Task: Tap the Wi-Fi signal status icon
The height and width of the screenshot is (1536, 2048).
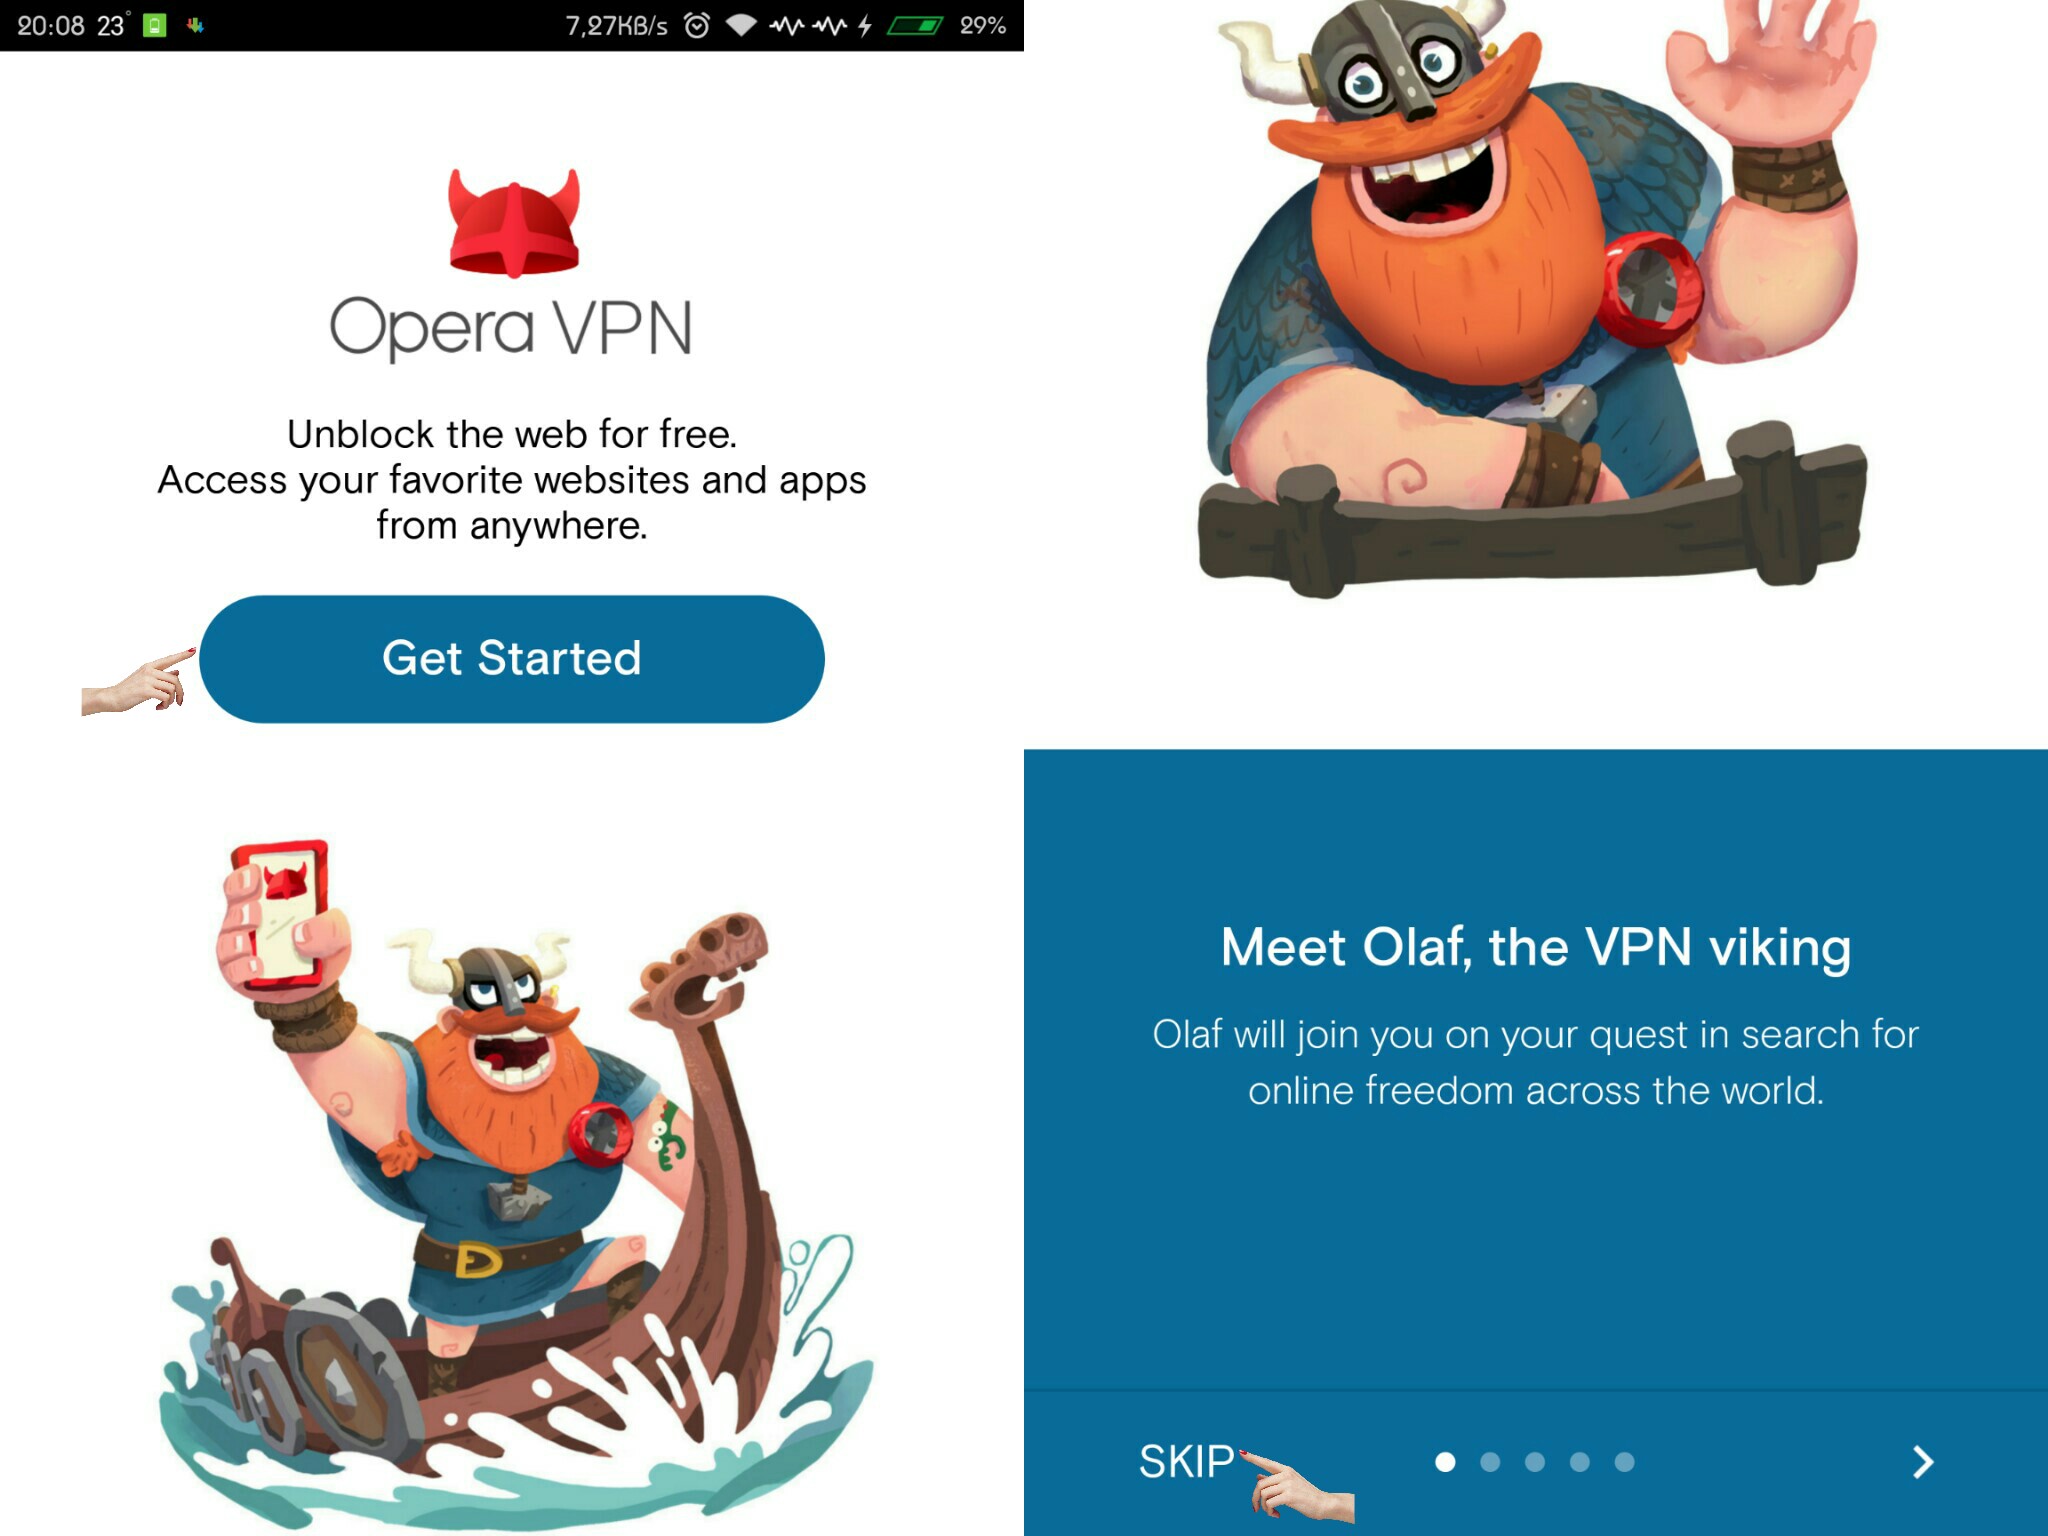Action: click(x=741, y=25)
